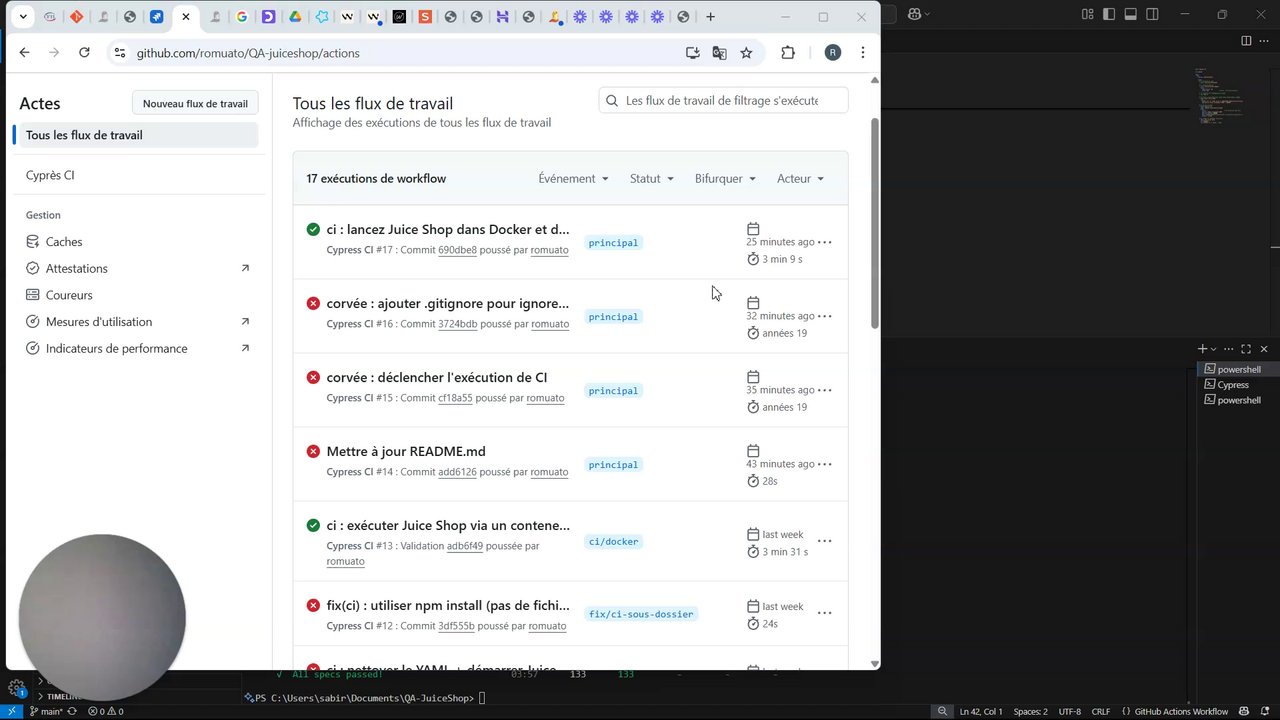The height and width of the screenshot is (720, 1280).
Task: Select the Cyprès CI workflow
Action: 50,175
